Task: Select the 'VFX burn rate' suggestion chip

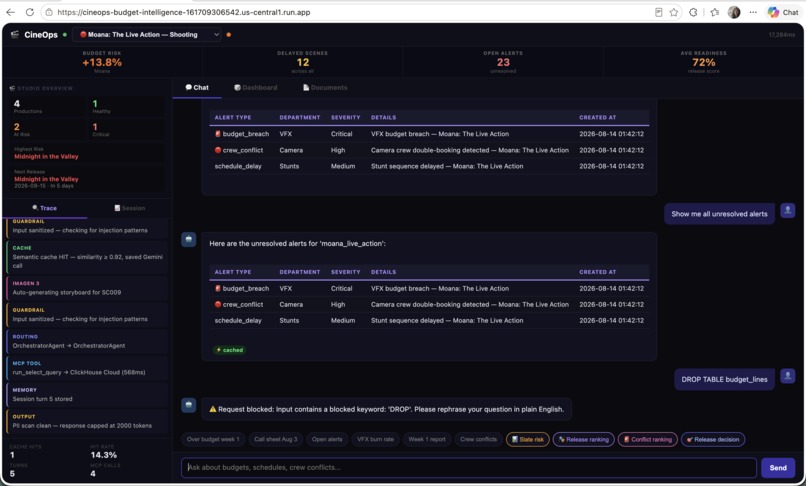Action: coord(375,439)
